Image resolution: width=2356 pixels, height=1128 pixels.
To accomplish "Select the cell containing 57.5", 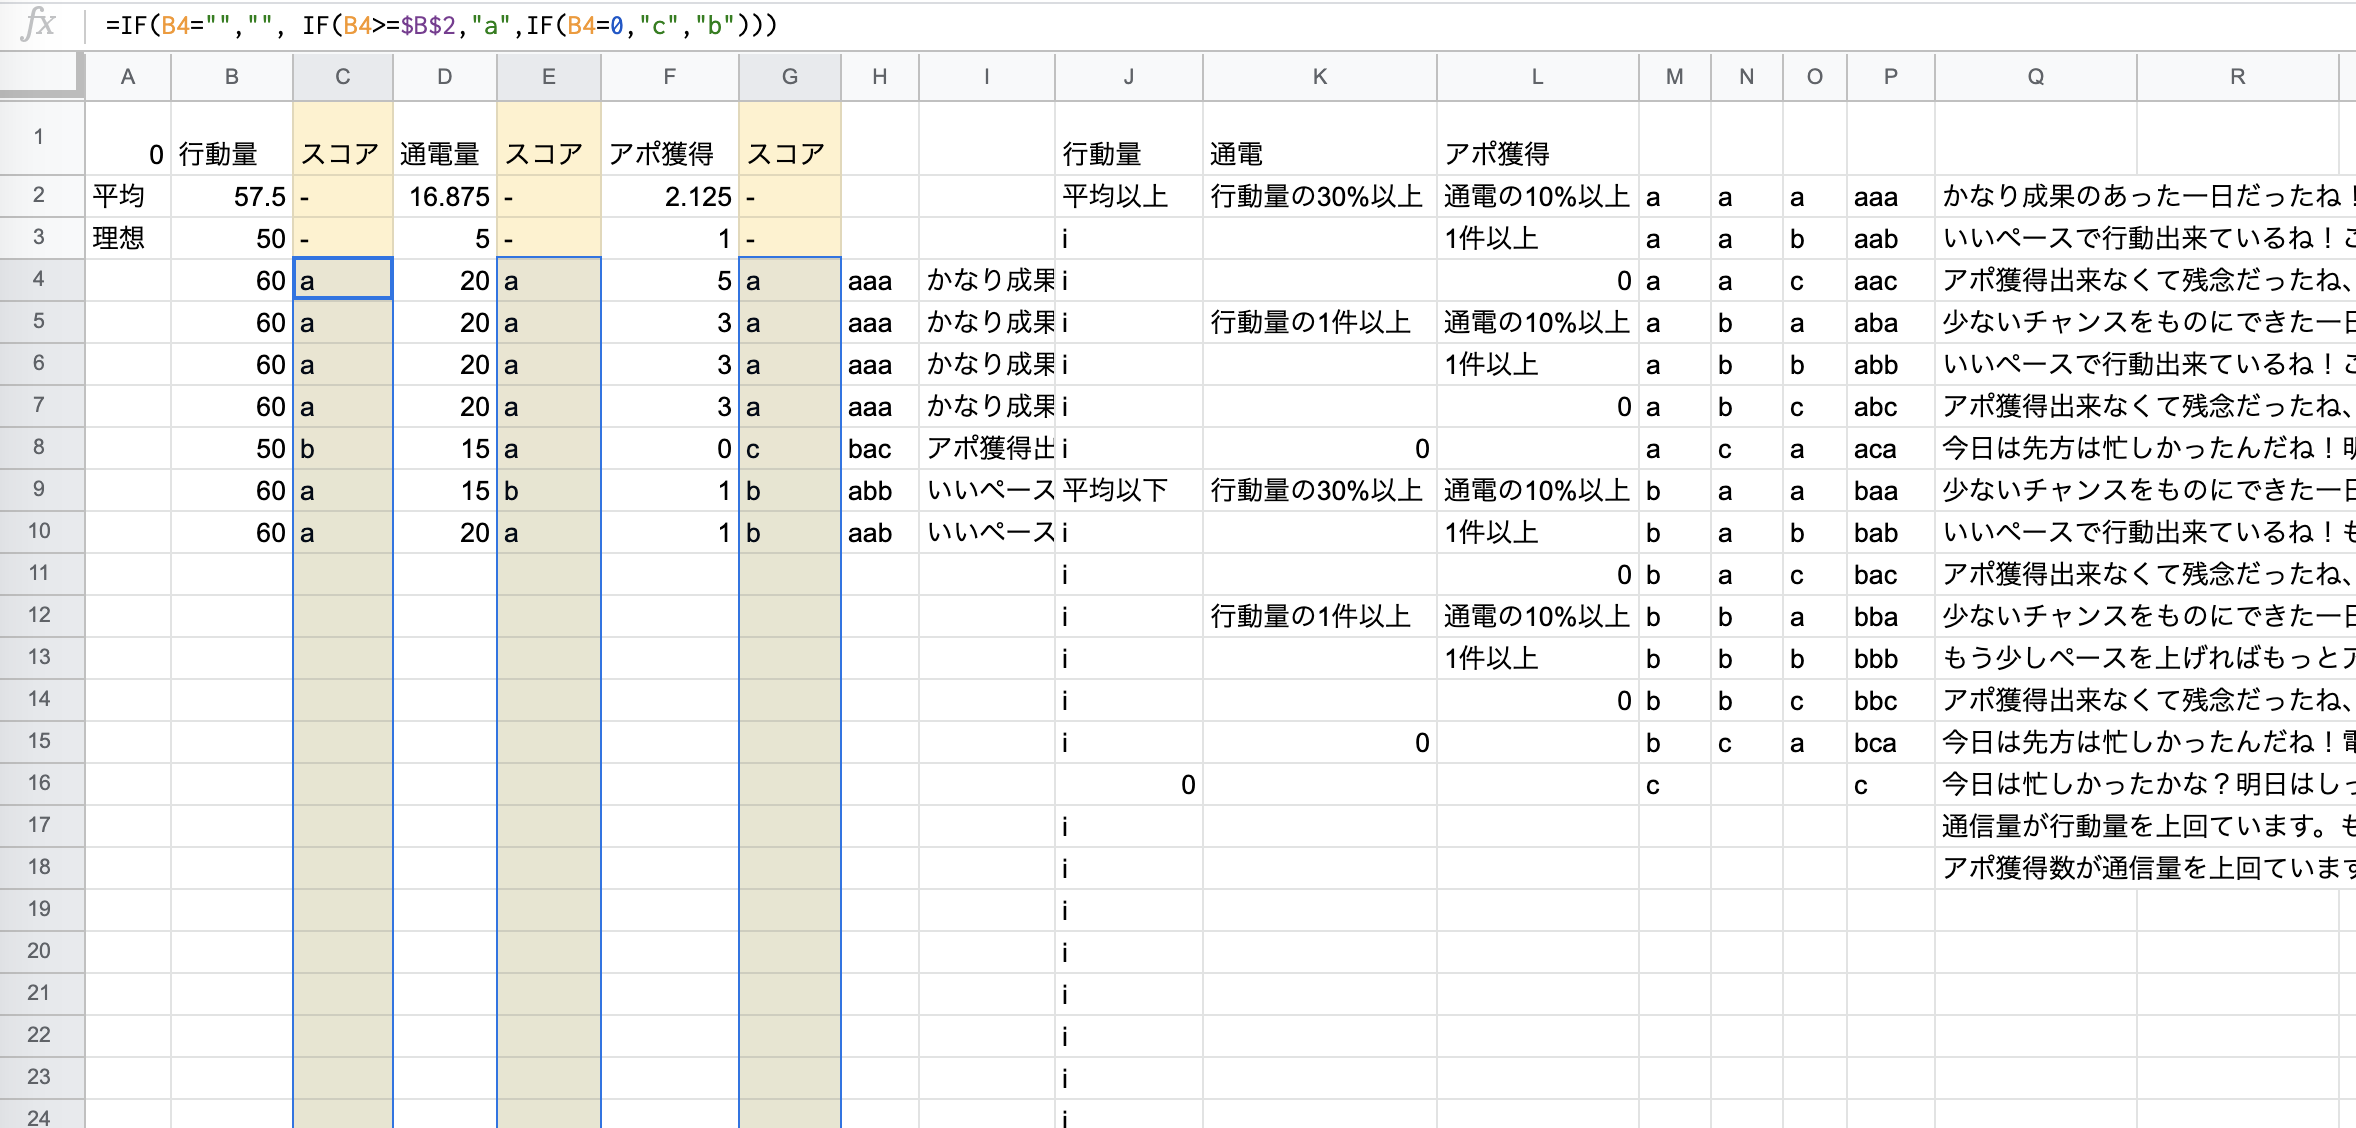I will [x=231, y=196].
